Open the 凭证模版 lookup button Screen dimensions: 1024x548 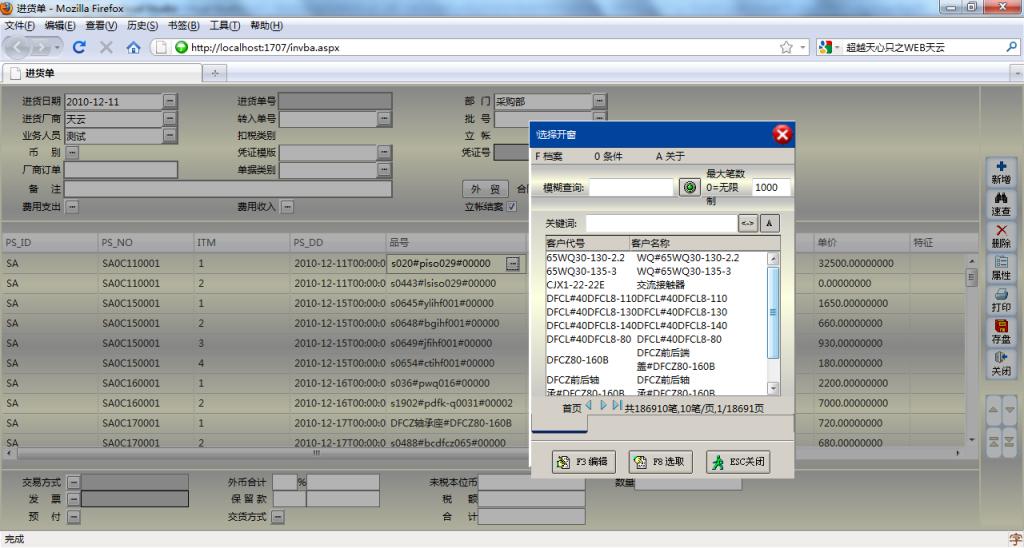click(384, 153)
